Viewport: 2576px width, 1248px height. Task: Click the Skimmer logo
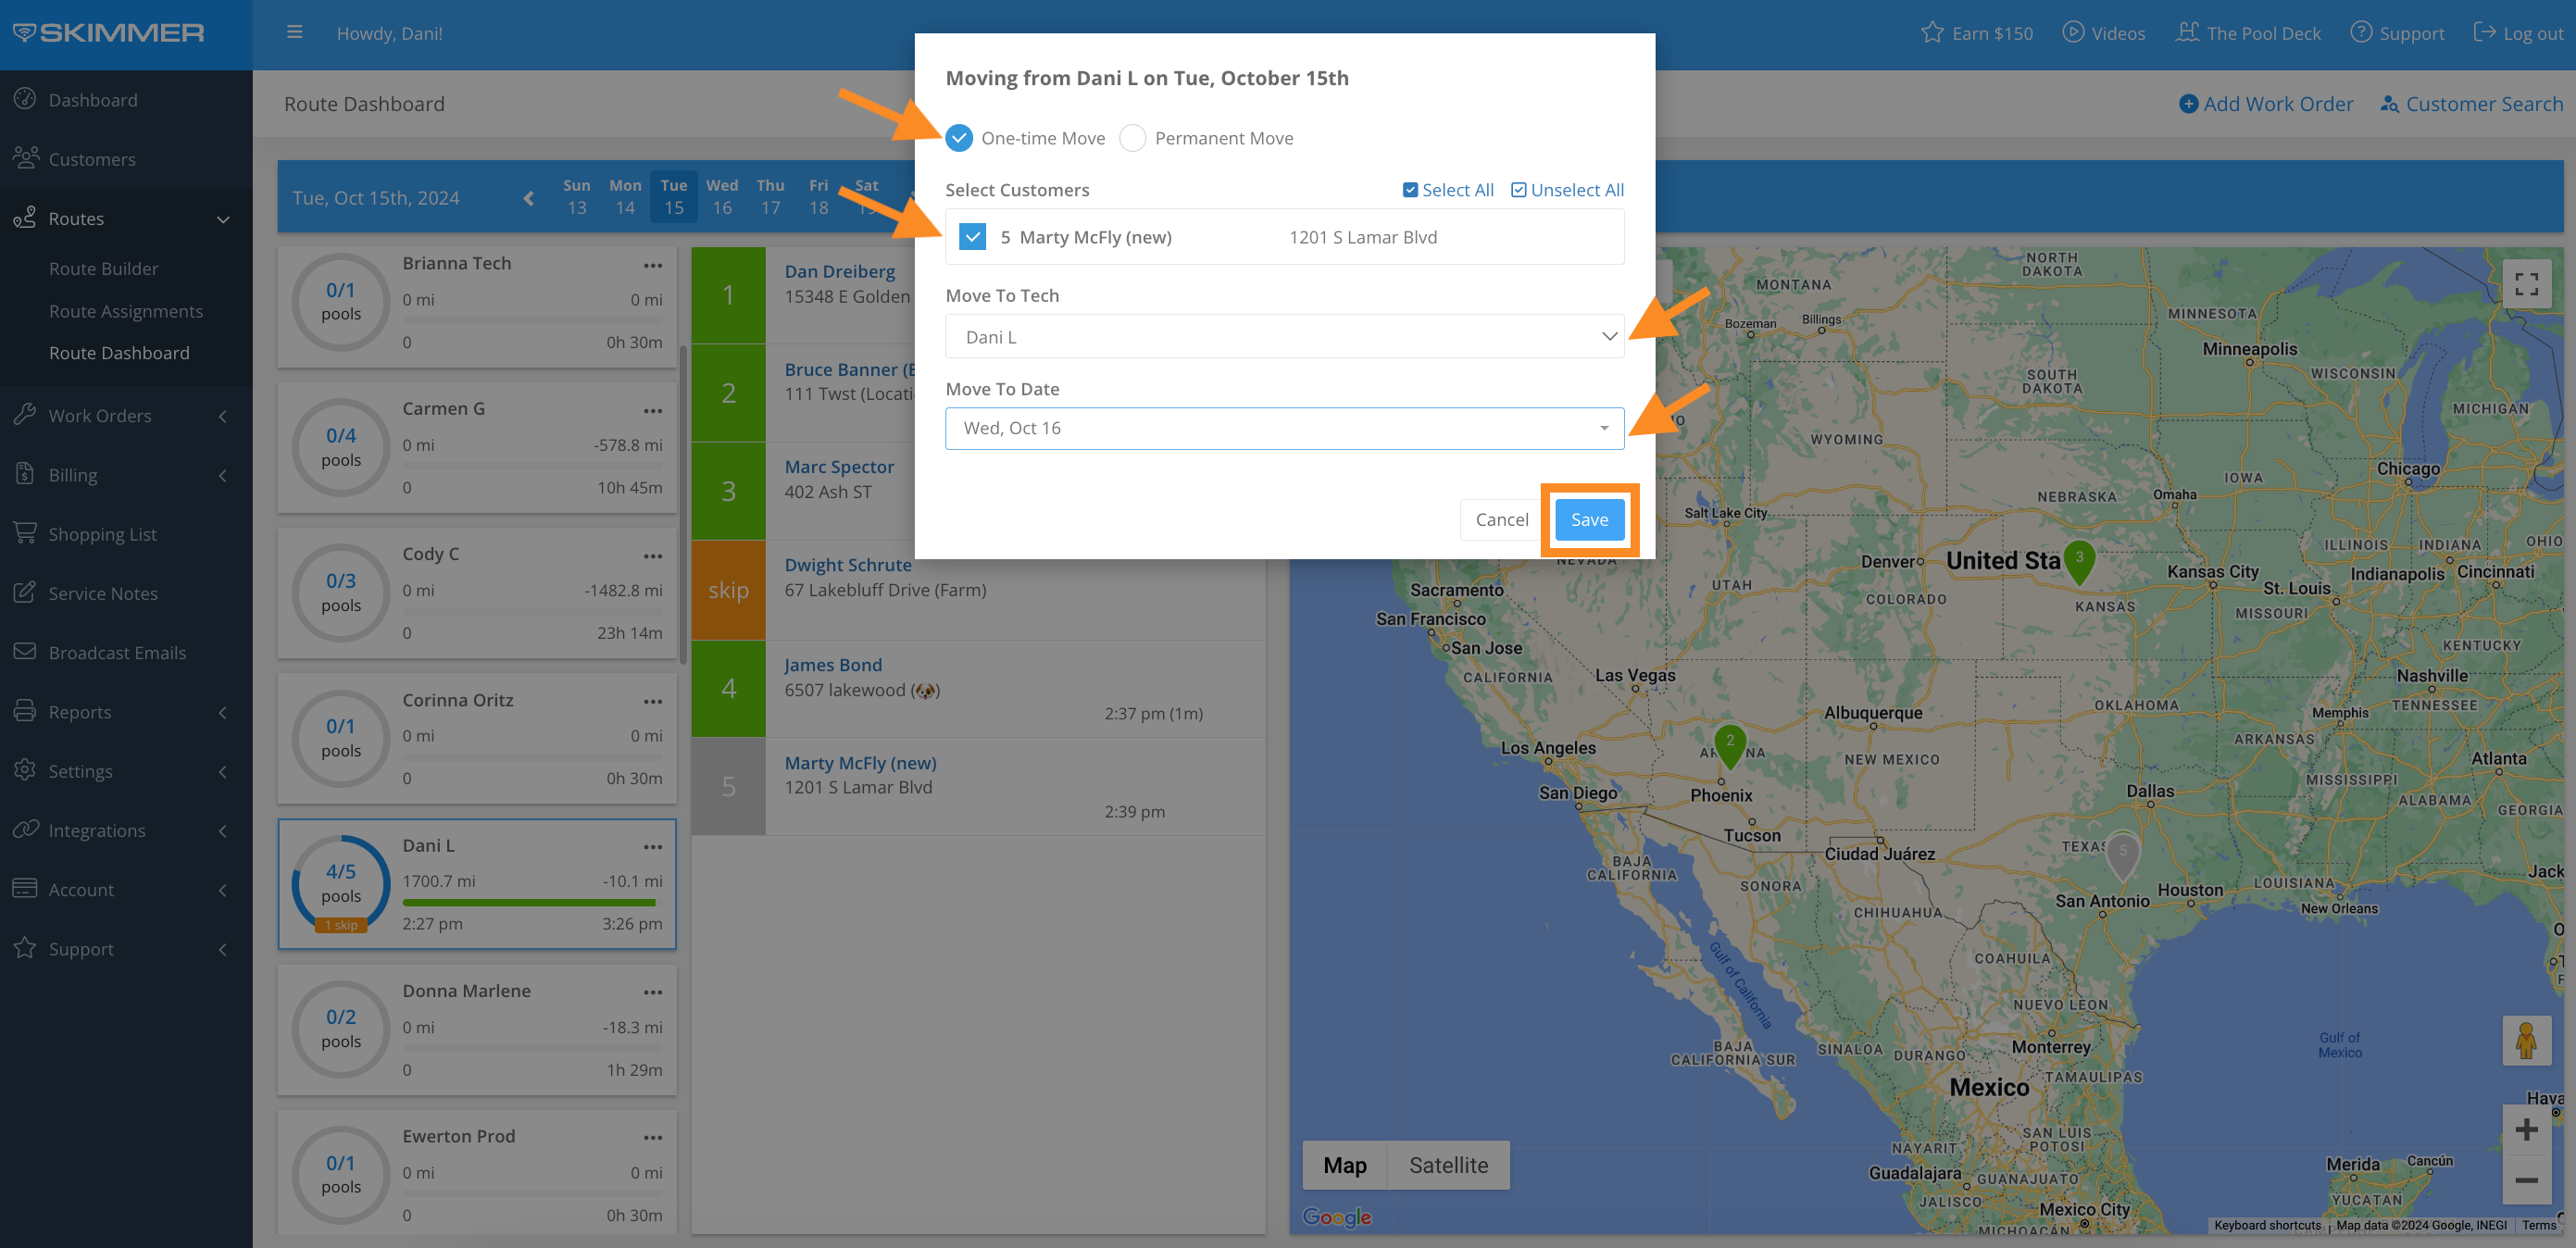coord(108,33)
